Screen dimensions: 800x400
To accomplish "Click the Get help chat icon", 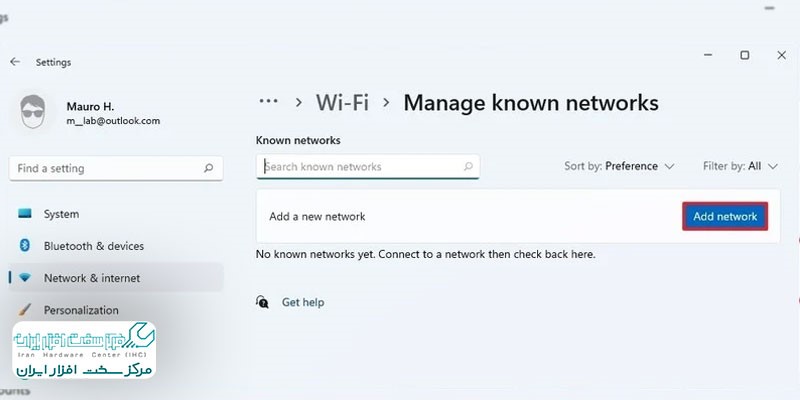I will (x=262, y=302).
